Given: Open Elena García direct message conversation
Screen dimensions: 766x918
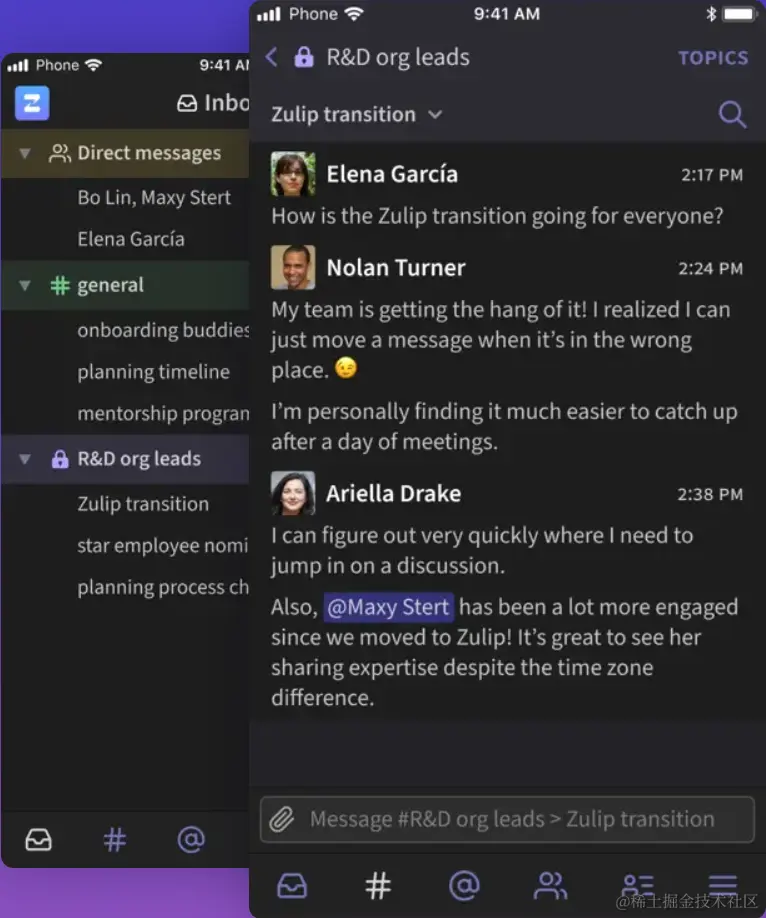Looking at the screenshot, I should 131,239.
